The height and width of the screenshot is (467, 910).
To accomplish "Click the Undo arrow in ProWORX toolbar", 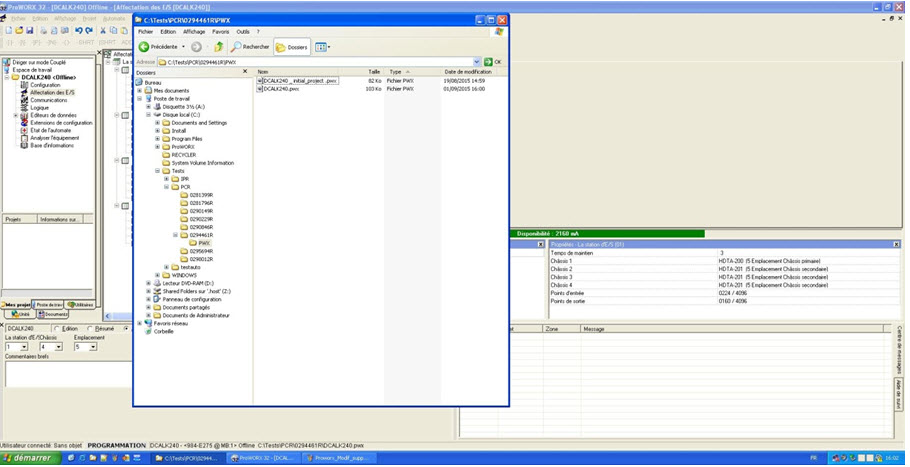I will pos(79,31).
